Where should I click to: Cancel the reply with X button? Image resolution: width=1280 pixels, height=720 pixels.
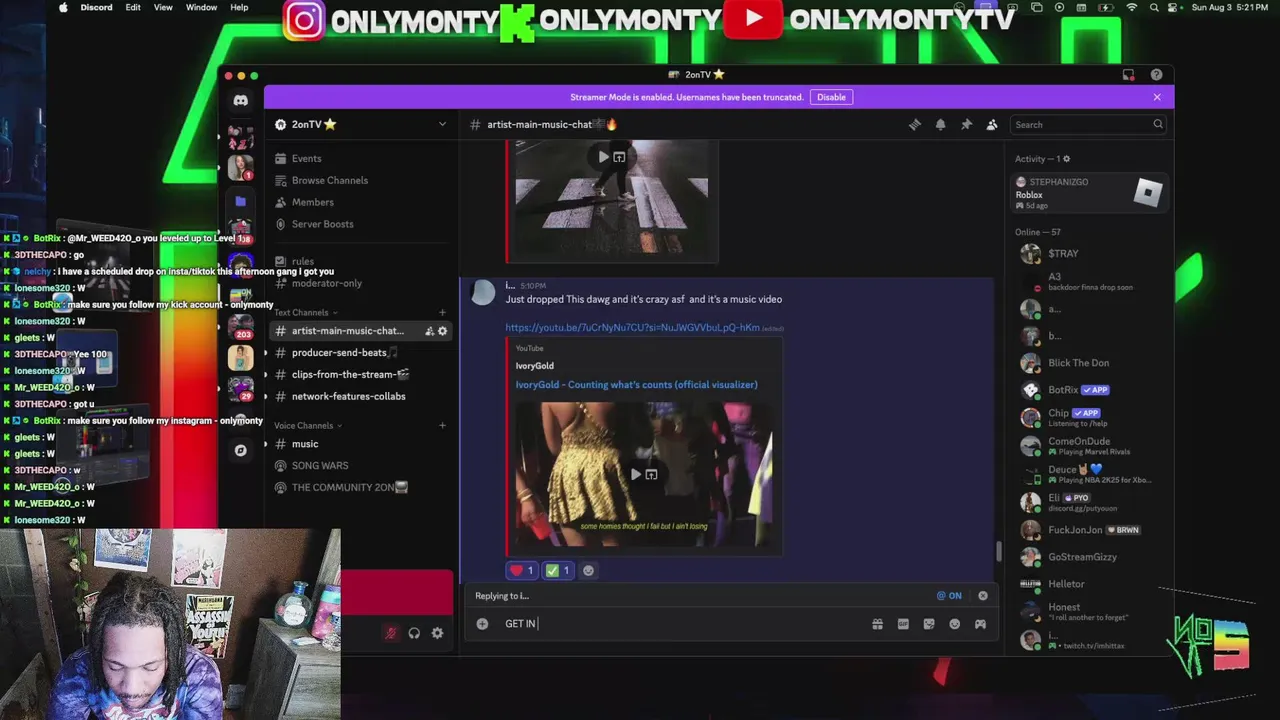983,596
